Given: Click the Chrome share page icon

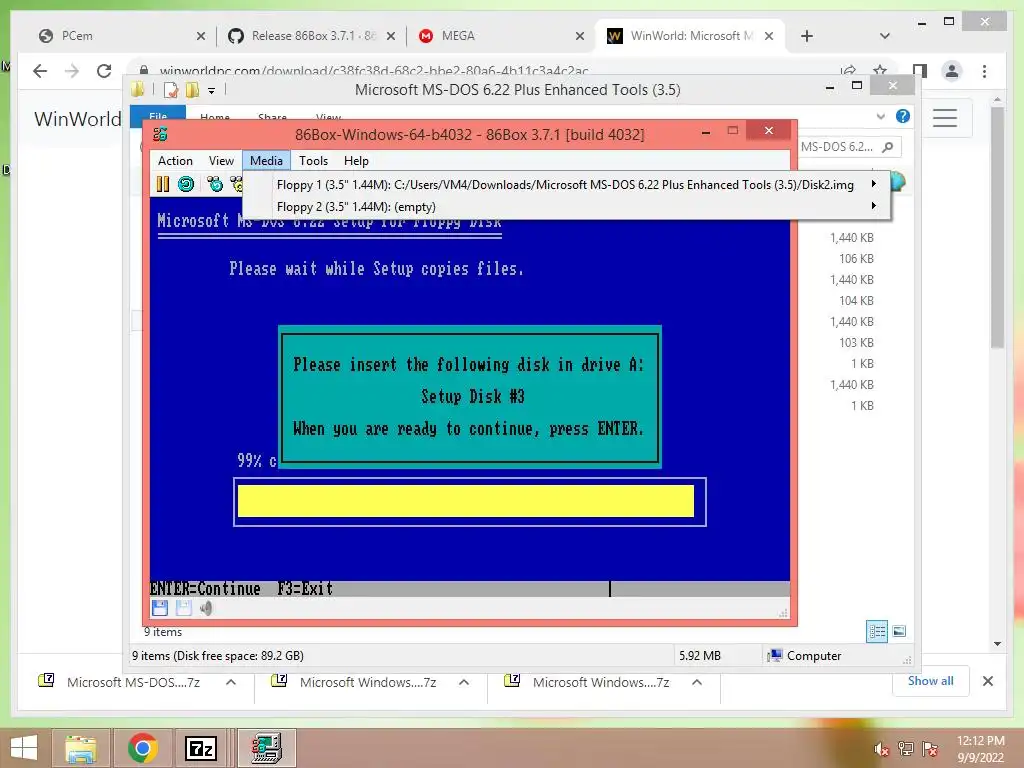Looking at the screenshot, I should [x=848, y=71].
